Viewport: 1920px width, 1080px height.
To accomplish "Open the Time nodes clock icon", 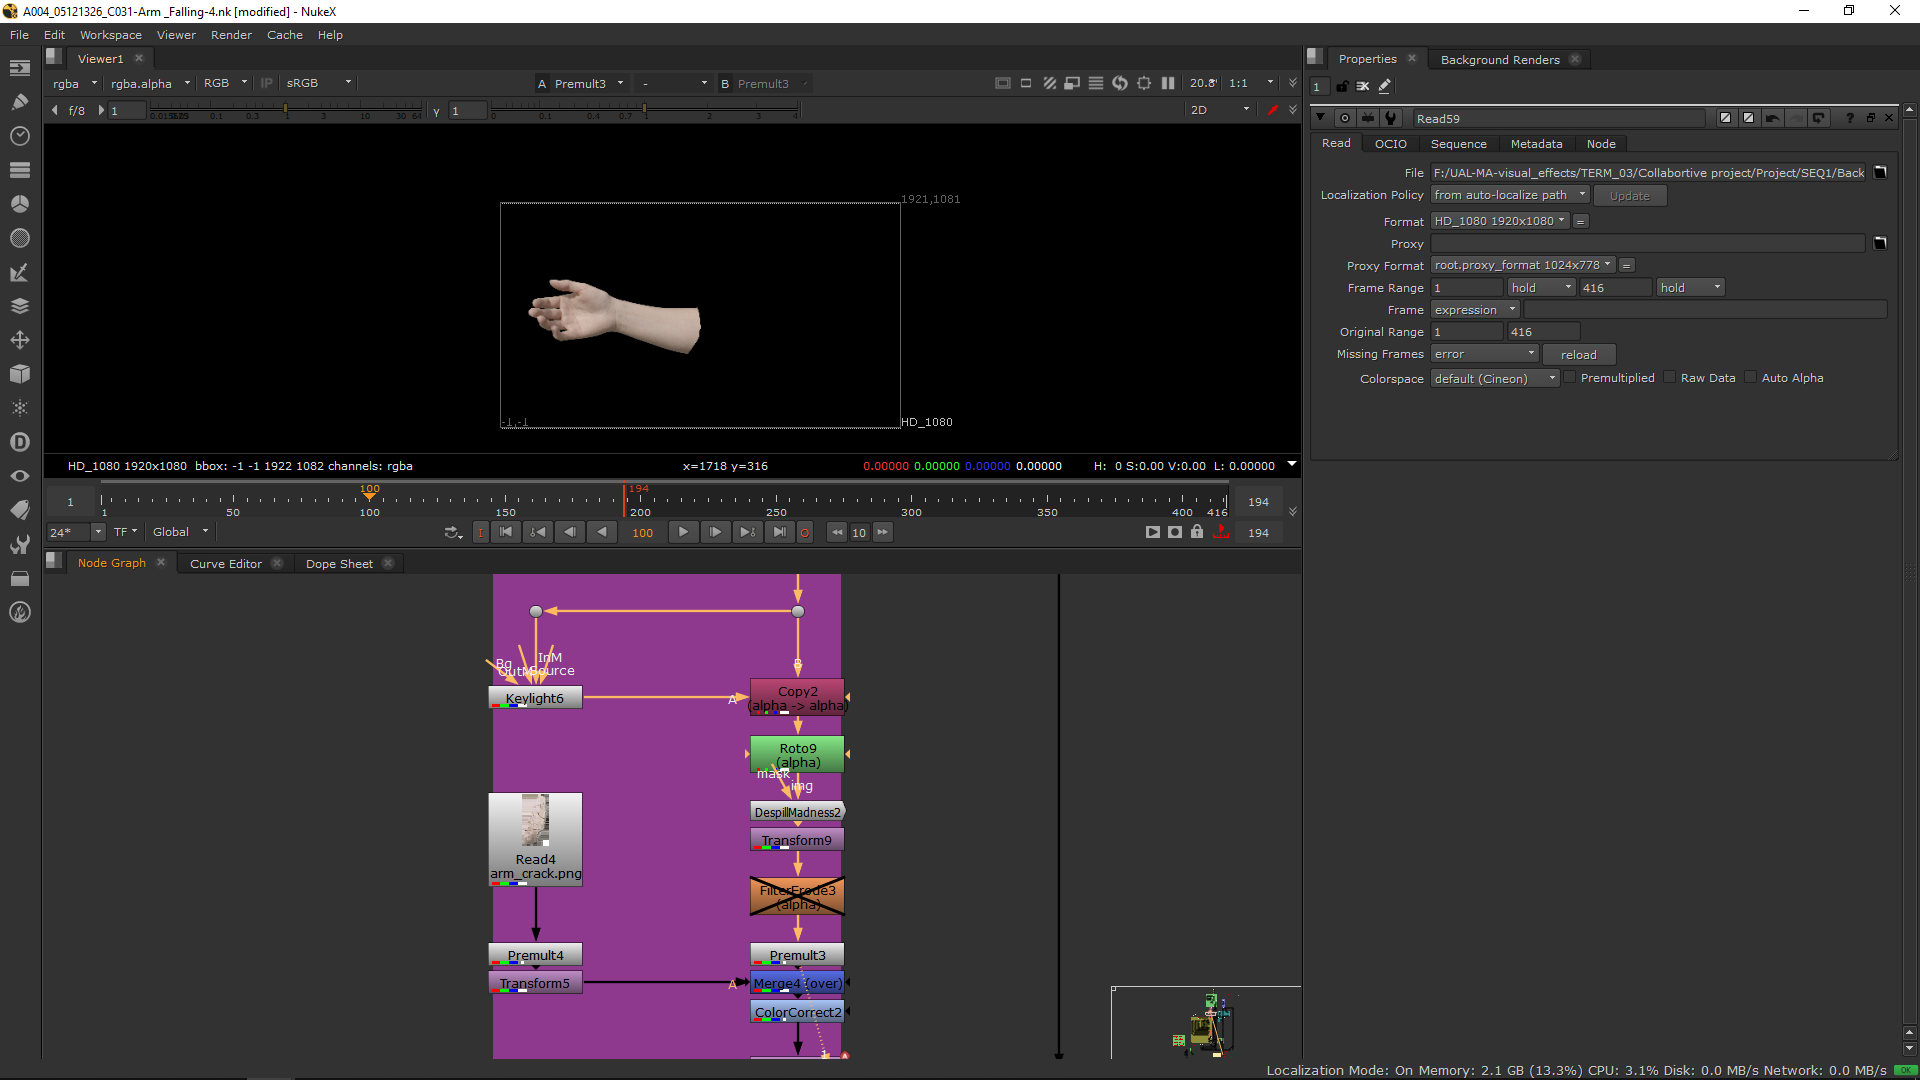I will click(19, 135).
